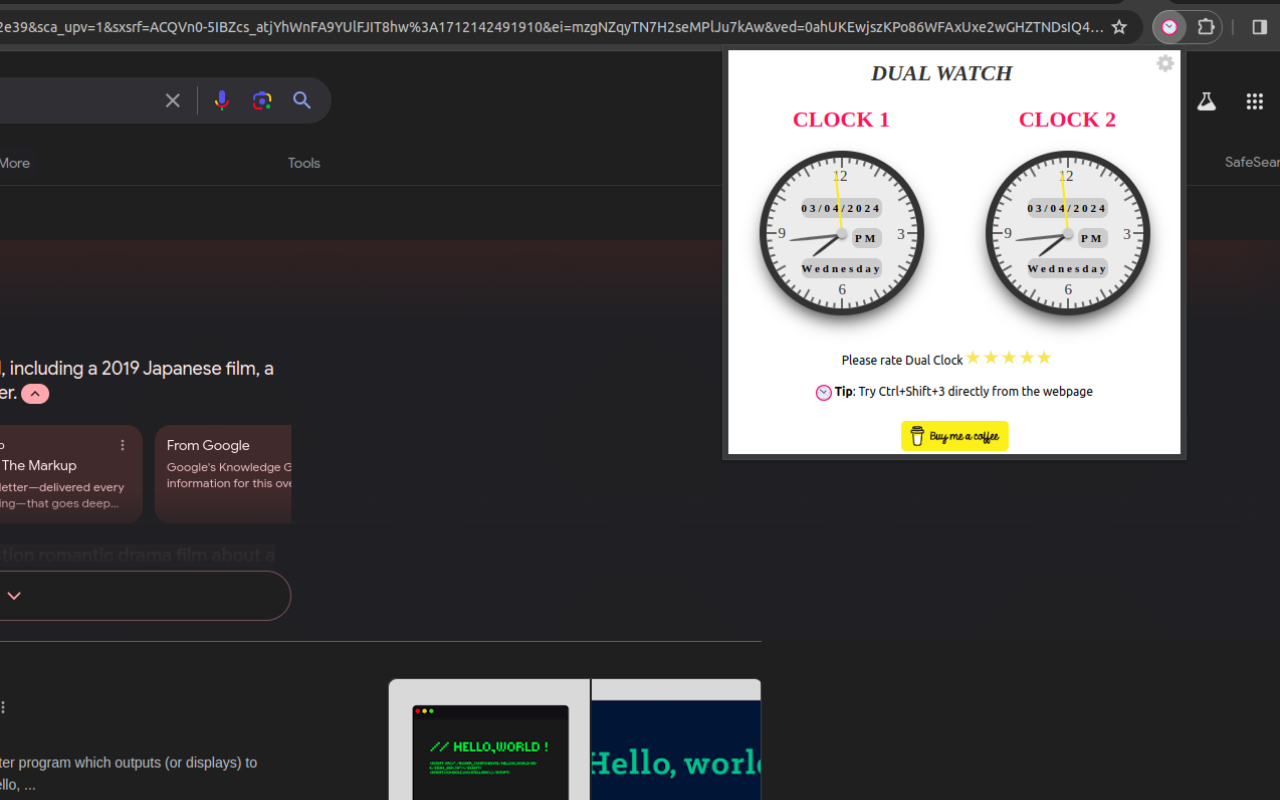The width and height of the screenshot is (1280, 800).
Task: Open the Tools menu
Action: 303,162
